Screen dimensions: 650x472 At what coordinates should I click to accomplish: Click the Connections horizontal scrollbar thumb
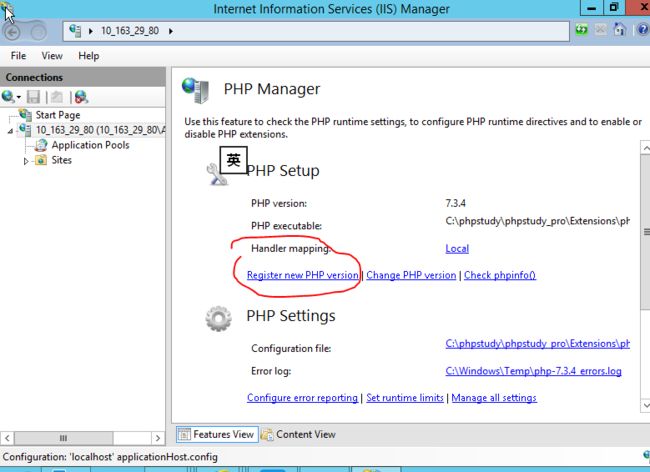(63, 438)
